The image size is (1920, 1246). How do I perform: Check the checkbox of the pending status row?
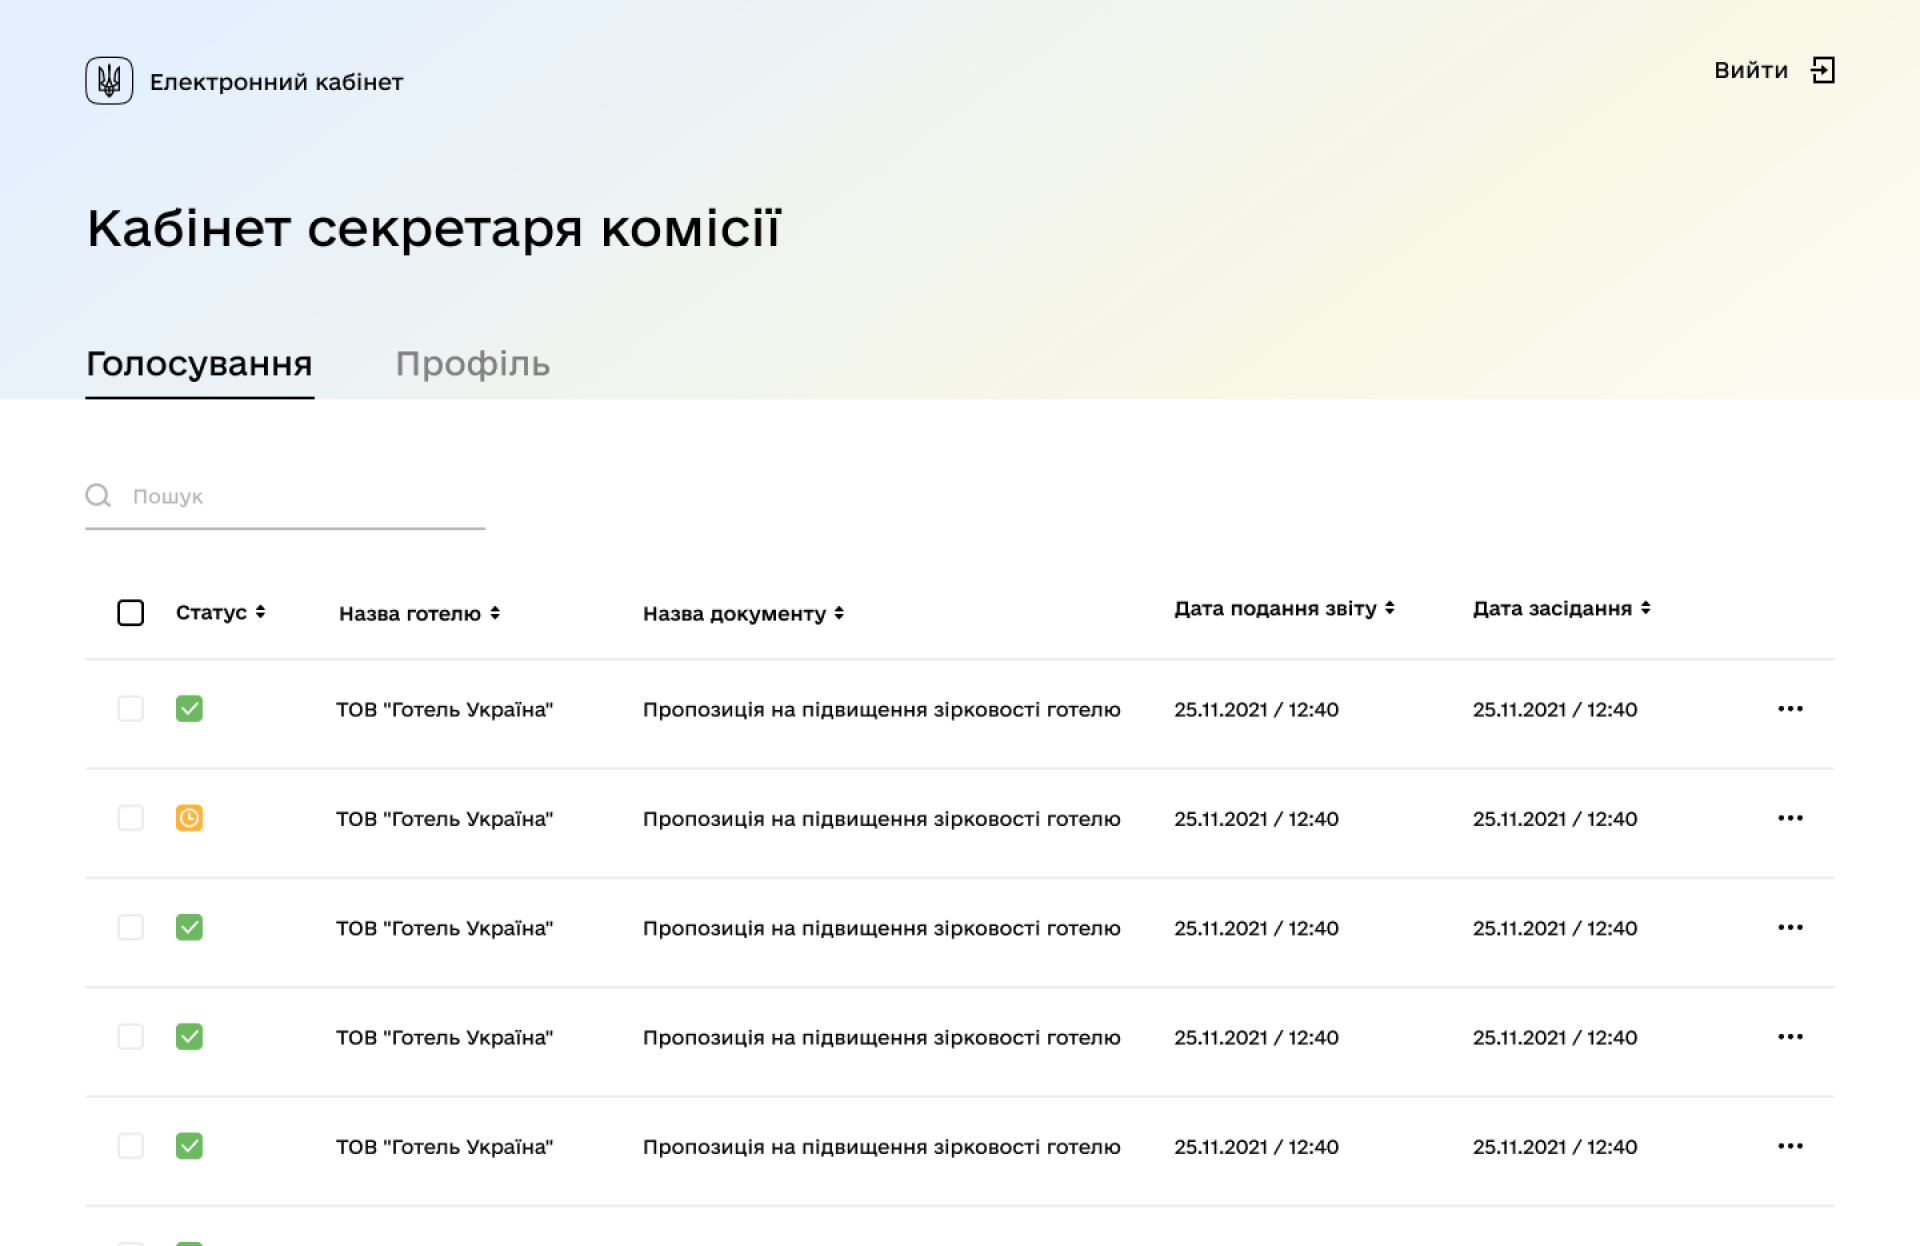[131, 818]
